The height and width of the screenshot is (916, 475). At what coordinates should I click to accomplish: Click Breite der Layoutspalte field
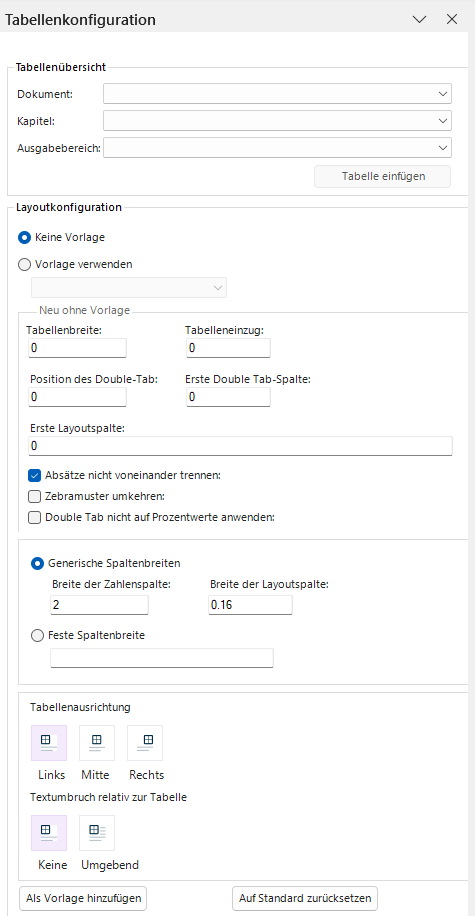[250, 605]
